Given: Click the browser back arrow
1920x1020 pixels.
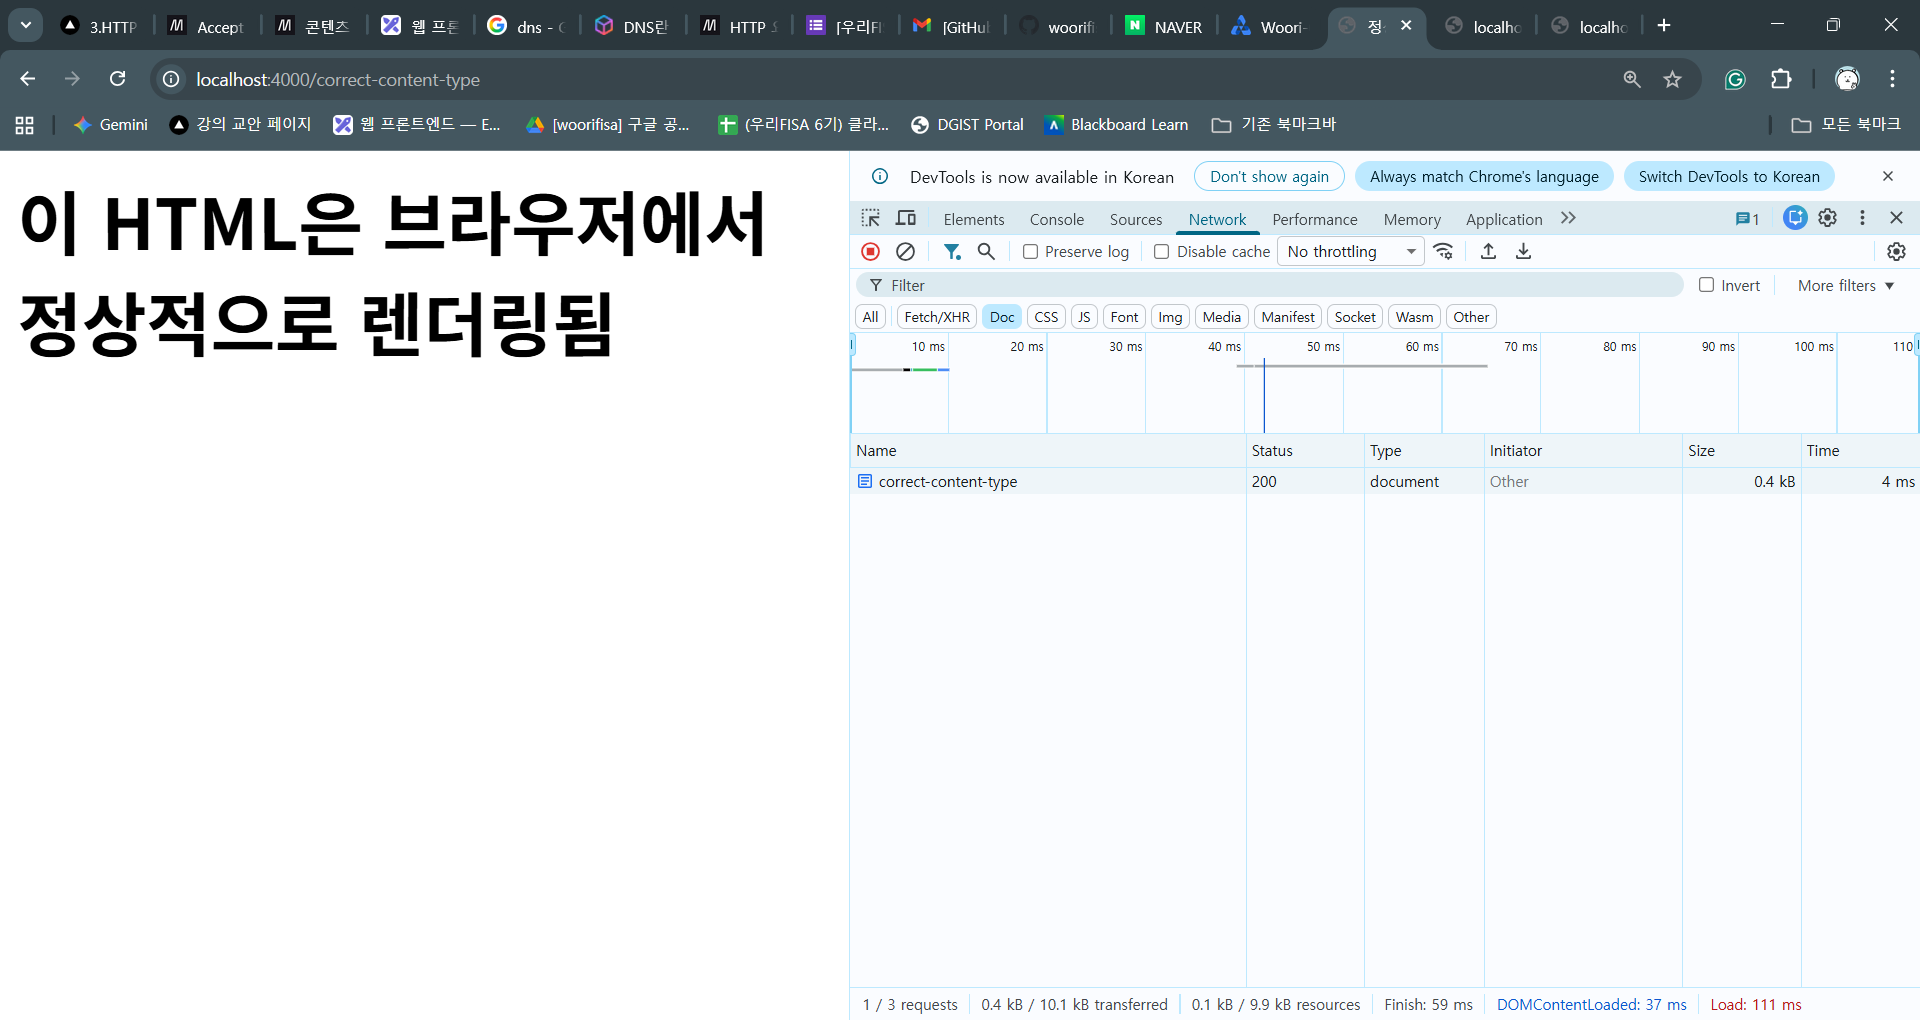Looking at the screenshot, I should 28,79.
